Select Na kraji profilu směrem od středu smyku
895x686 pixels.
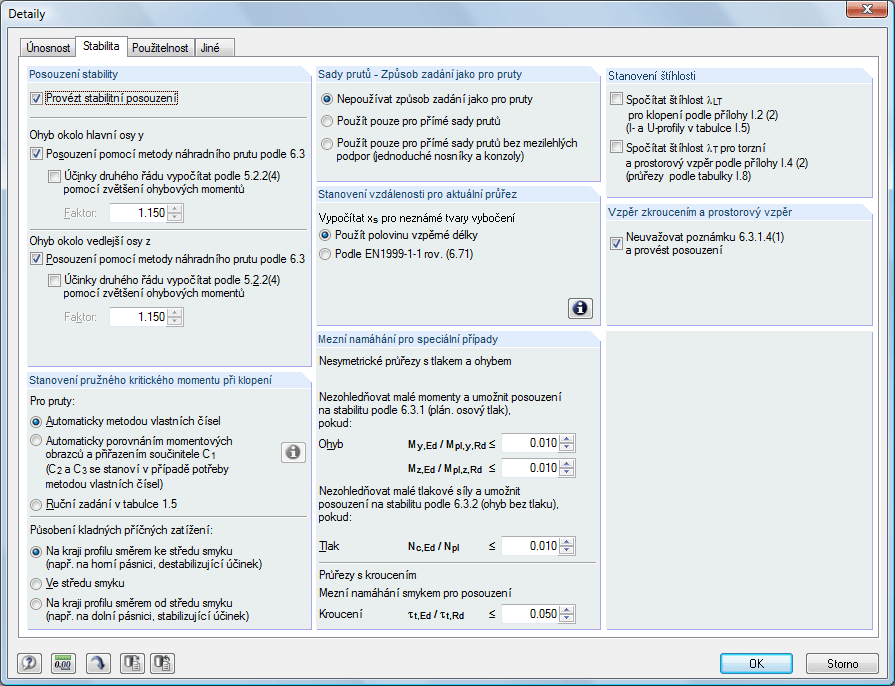(36, 604)
